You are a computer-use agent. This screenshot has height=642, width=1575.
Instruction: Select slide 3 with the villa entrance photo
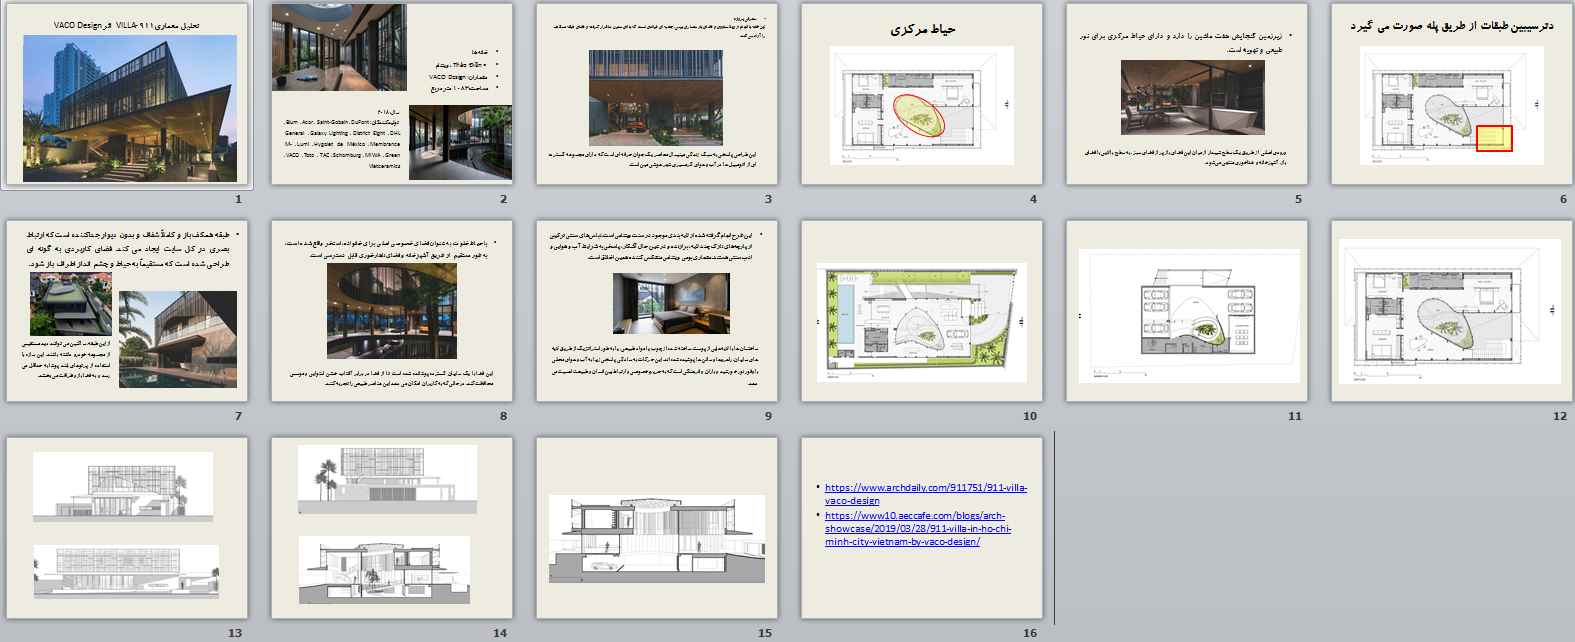point(657,95)
